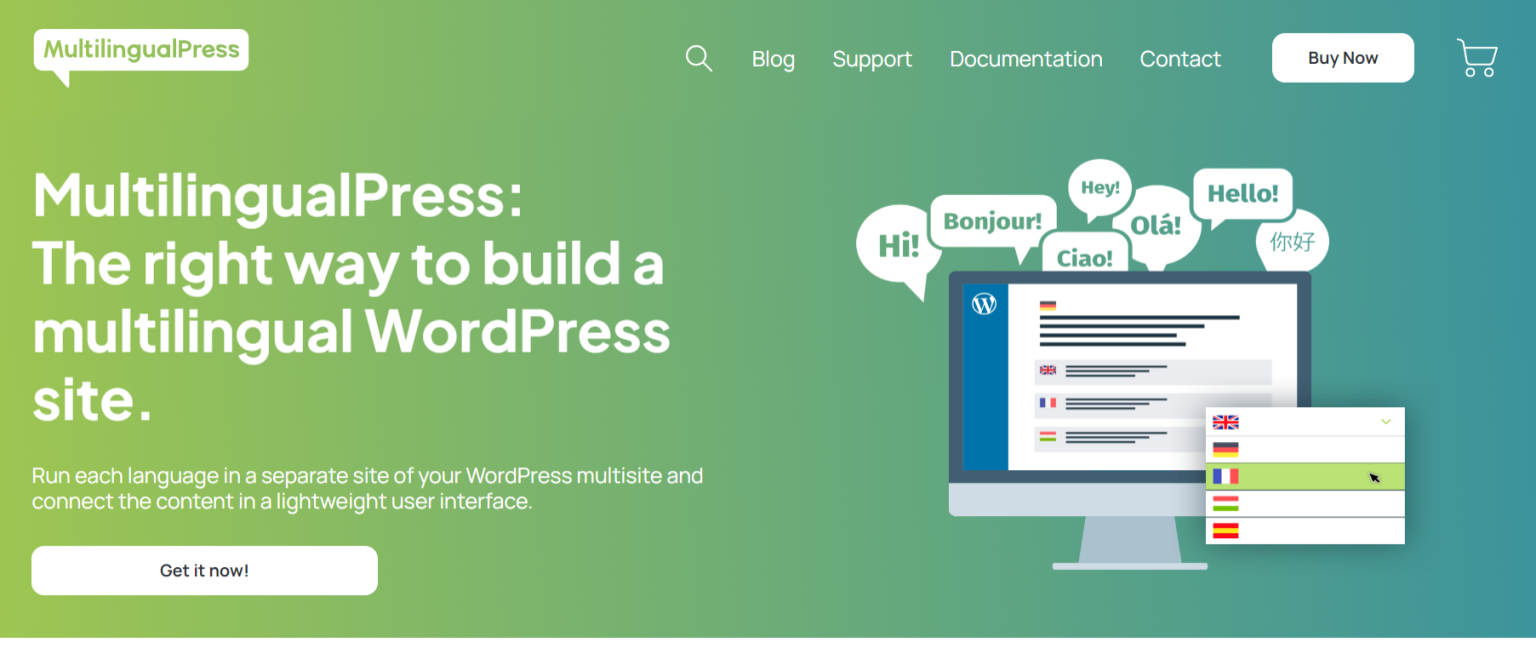This screenshot has width=1536, height=648.
Task: Open the Support menu item
Action: coord(871,59)
